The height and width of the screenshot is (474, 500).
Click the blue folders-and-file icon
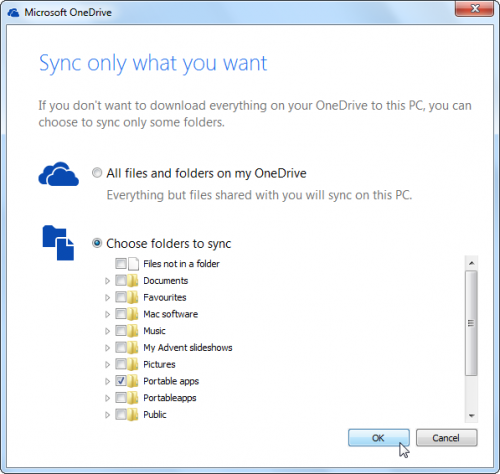58,243
